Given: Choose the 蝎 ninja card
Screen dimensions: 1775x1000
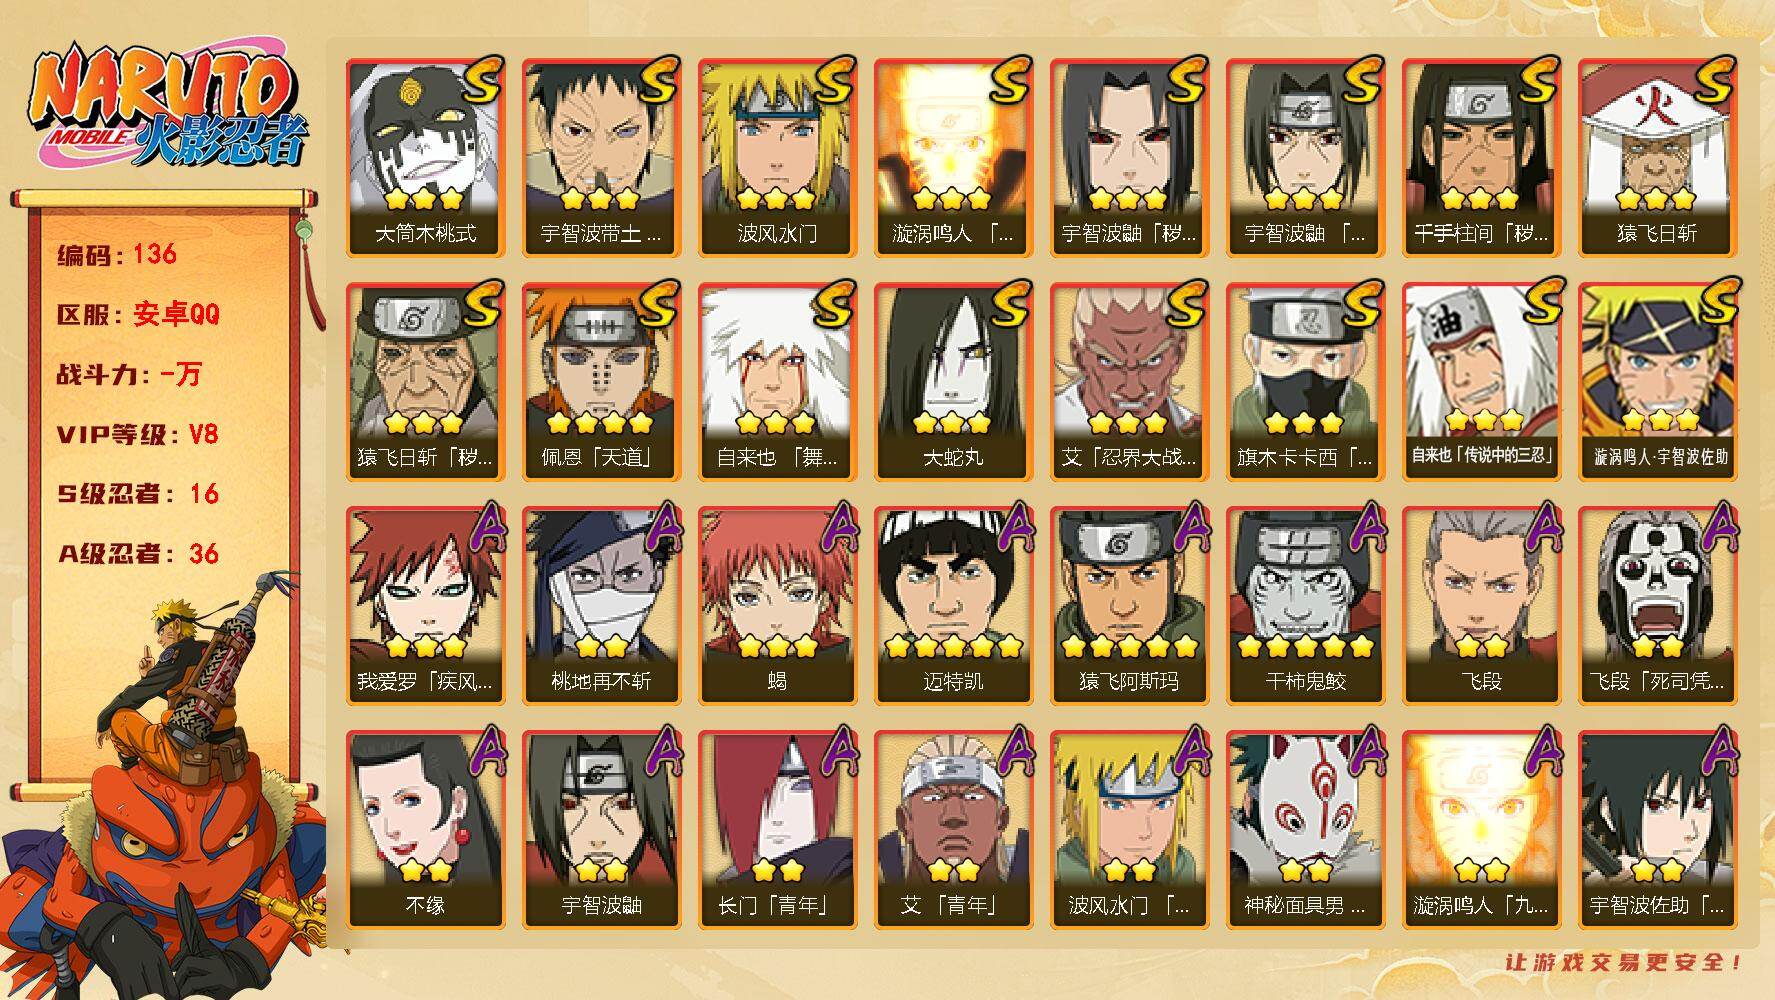Looking at the screenshot, I should pos(777,606).
